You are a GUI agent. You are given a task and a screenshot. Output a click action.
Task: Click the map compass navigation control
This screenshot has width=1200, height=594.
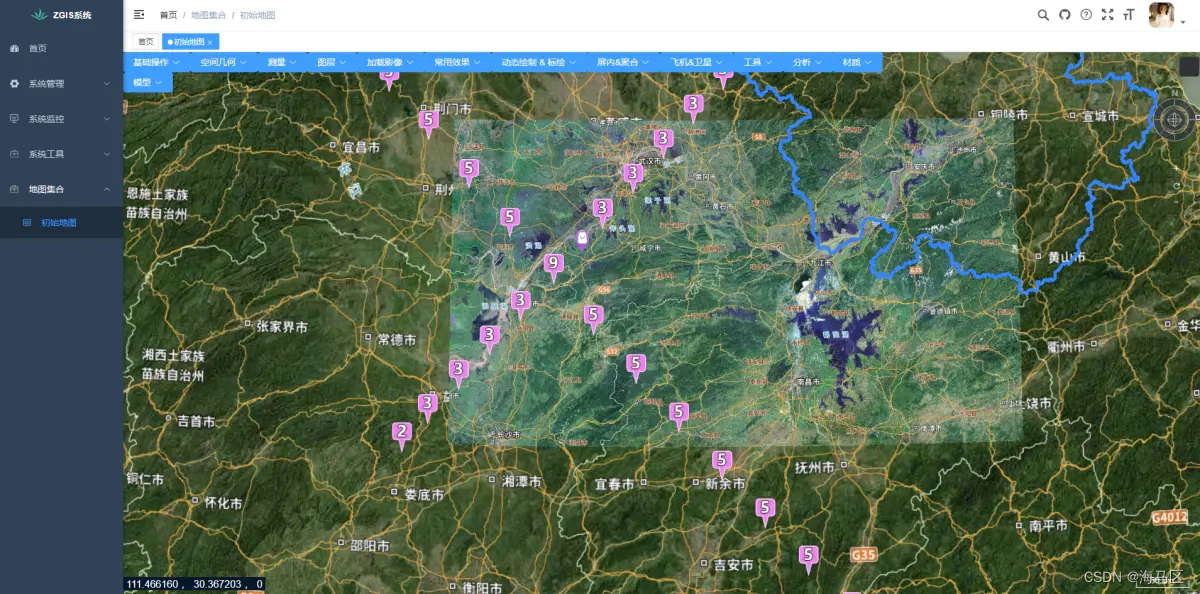coord(1173,120)
